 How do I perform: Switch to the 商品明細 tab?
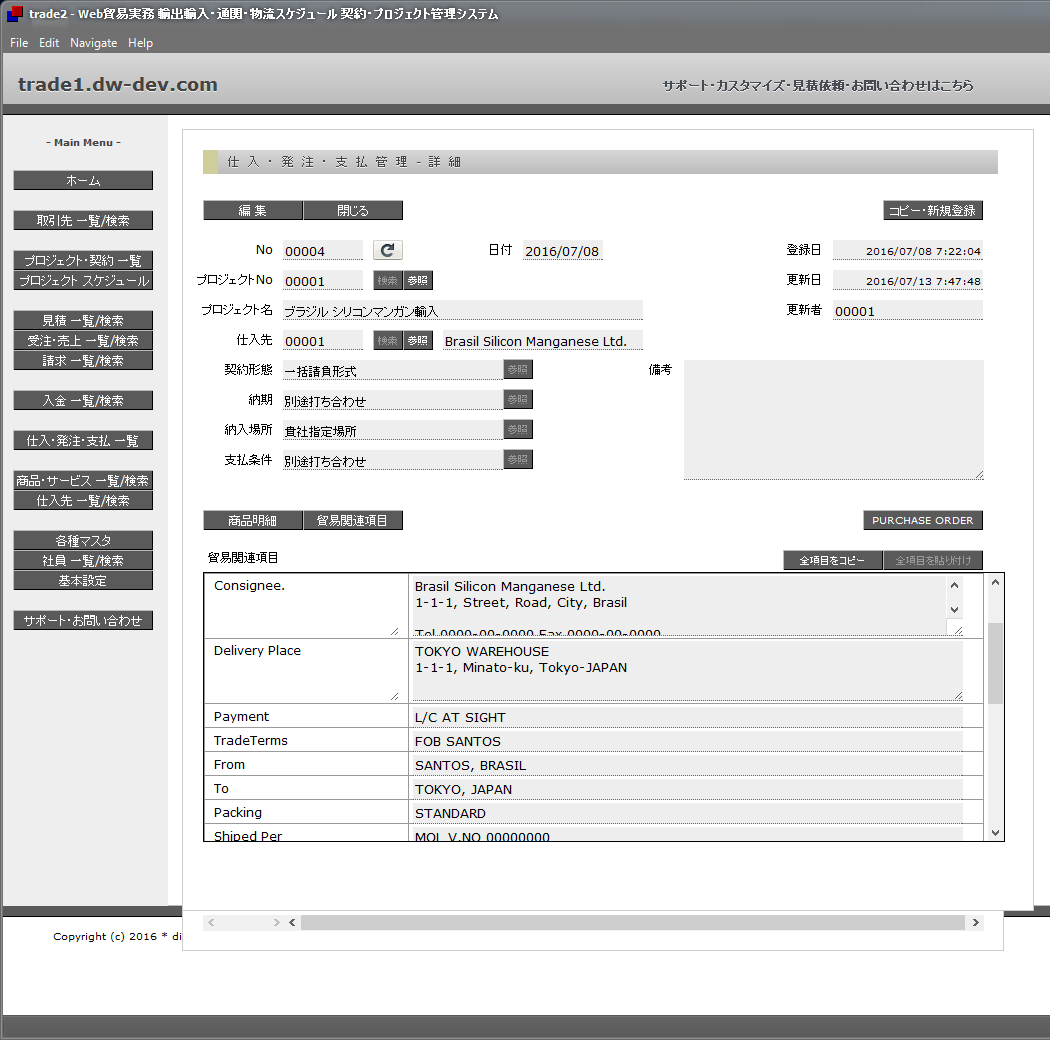pyautogui.click(x=252, y=520)
